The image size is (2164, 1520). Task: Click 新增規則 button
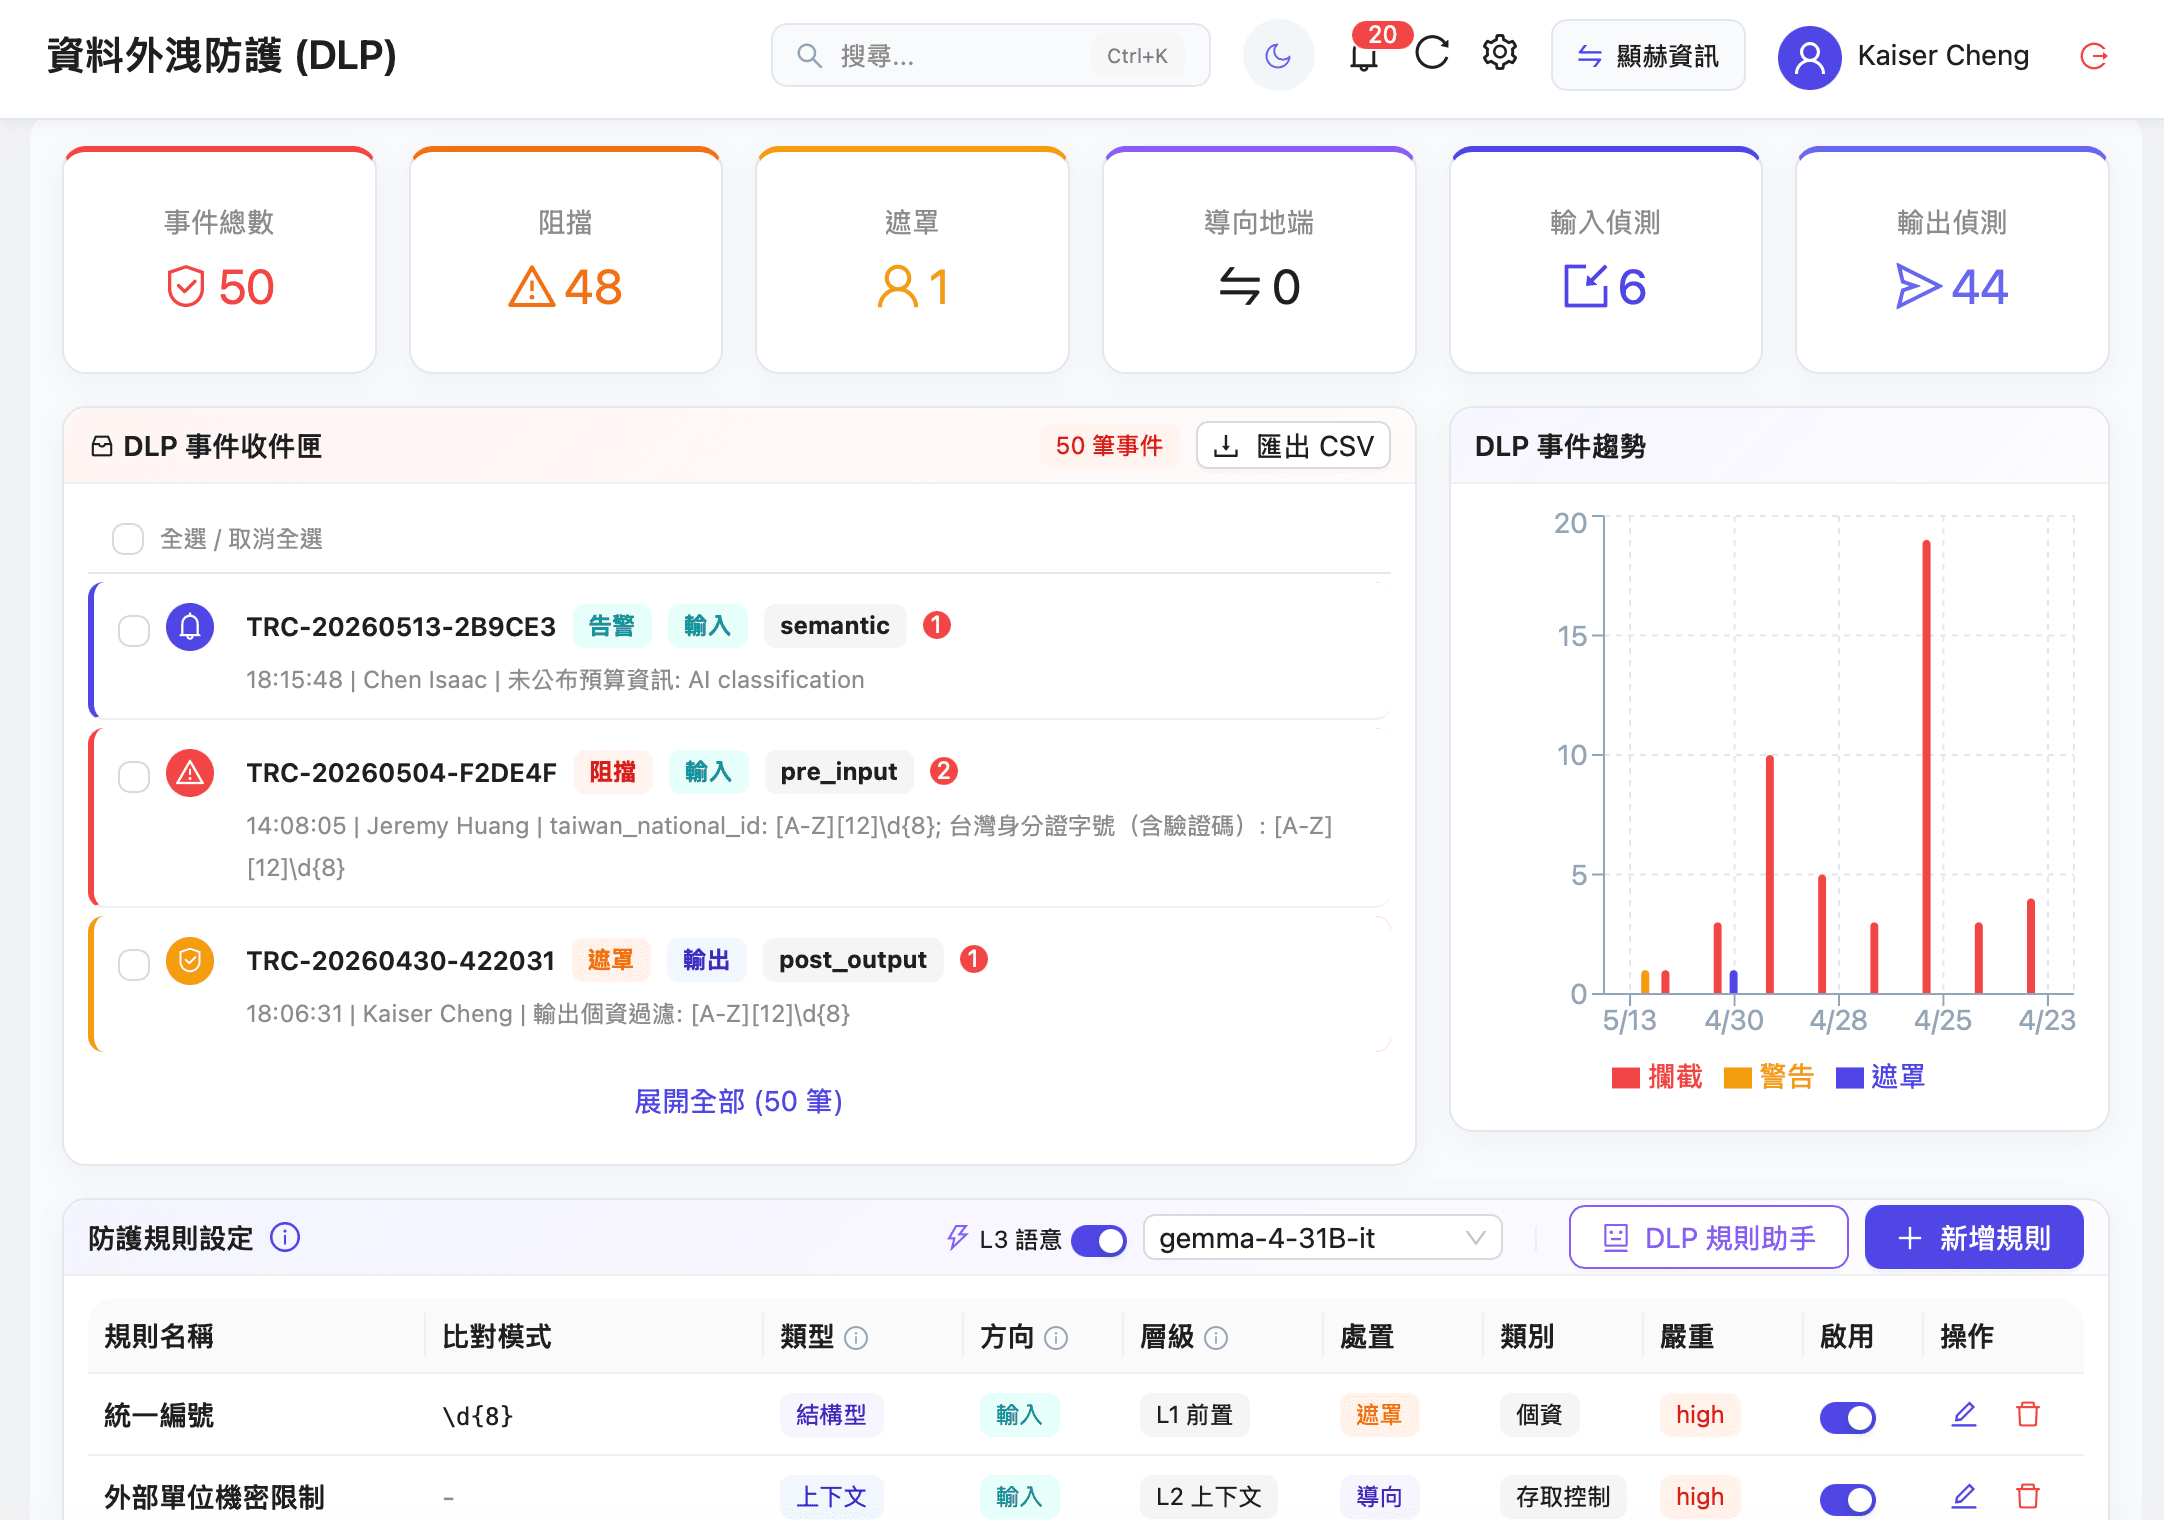[1974, 1238]
